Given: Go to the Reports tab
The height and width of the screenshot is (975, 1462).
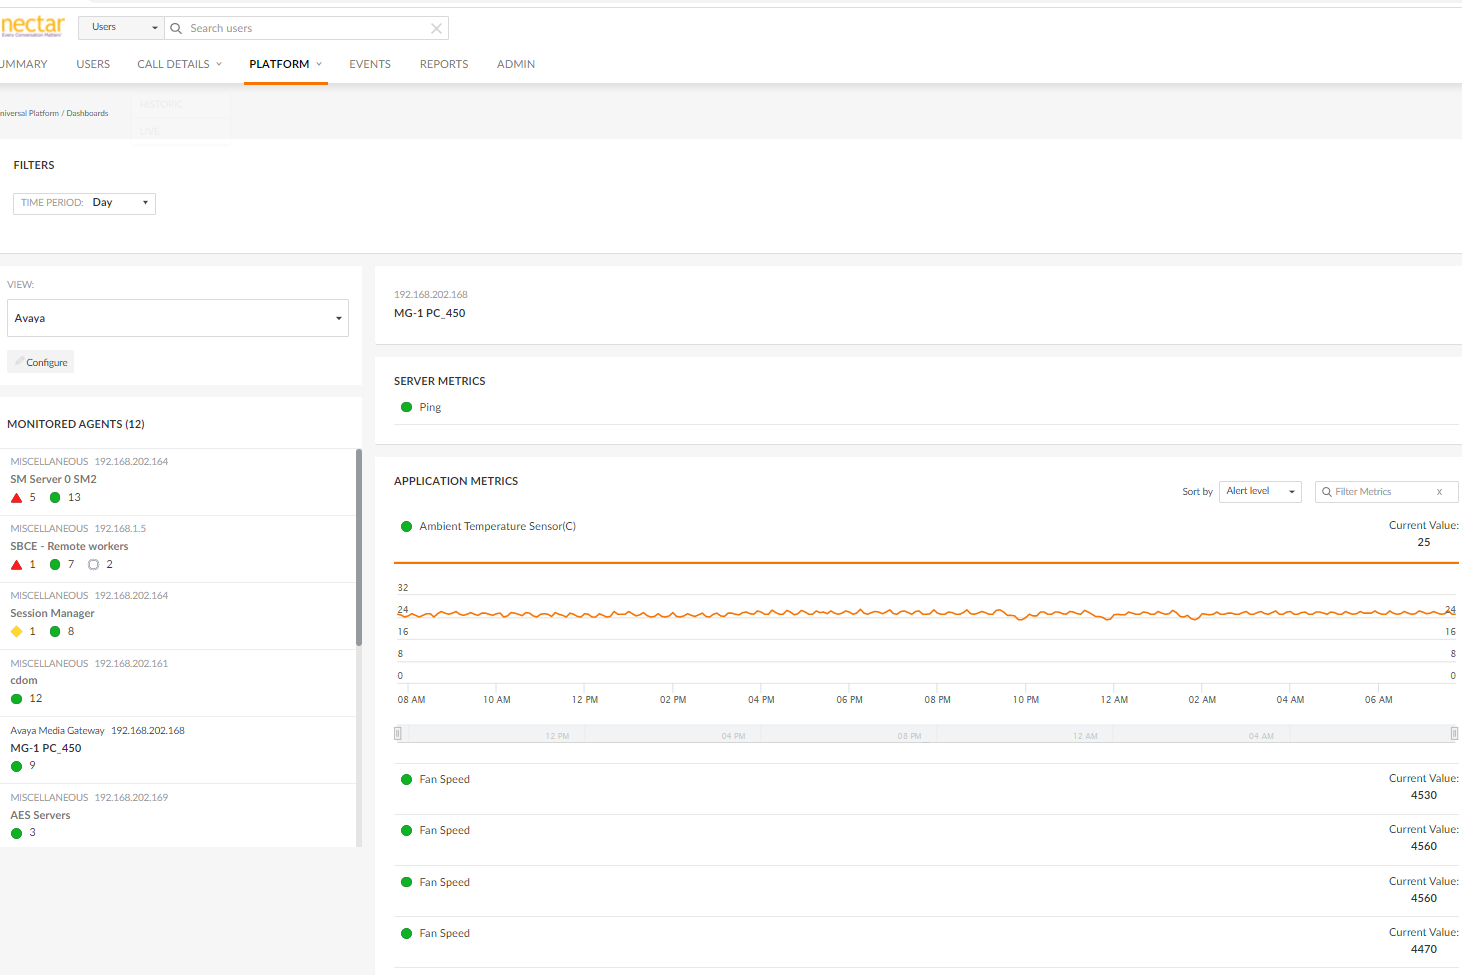Looking at the screenshot, I should pos(444,64).
